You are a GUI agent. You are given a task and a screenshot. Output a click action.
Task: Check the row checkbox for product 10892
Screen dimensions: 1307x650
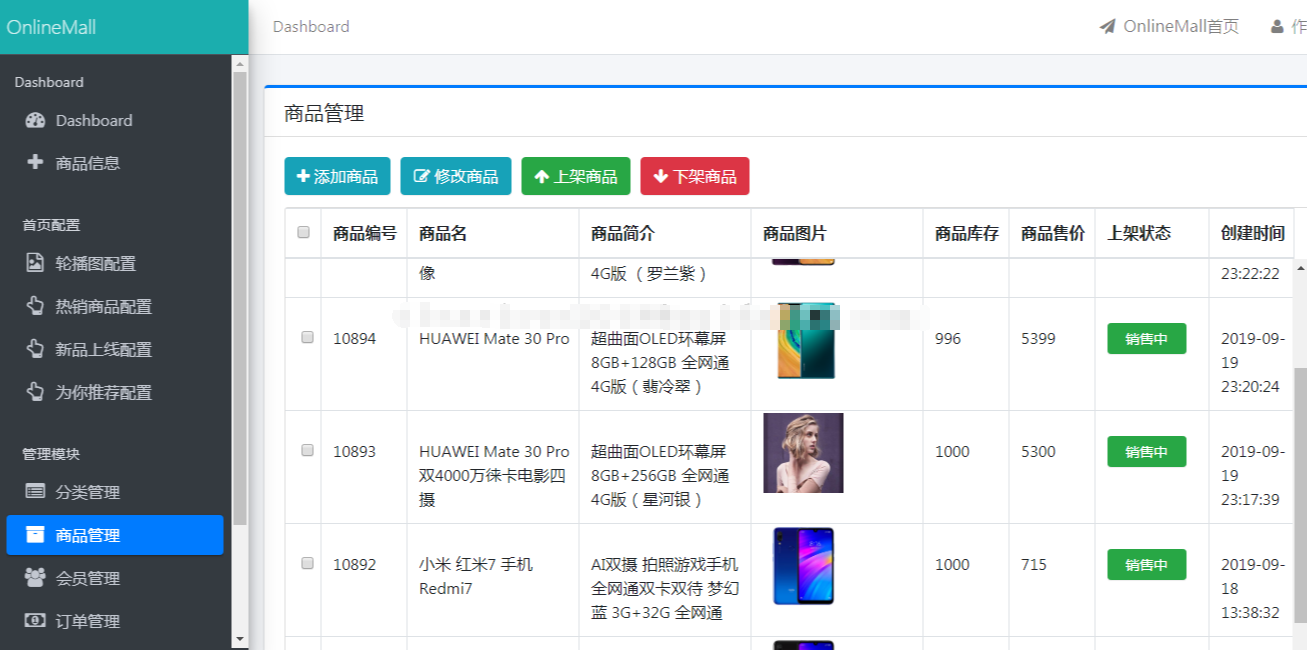pos(307,563)
